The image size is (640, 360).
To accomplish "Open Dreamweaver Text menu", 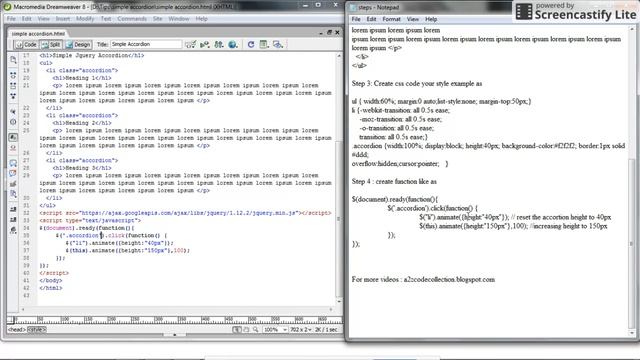I will pos(106,19).
